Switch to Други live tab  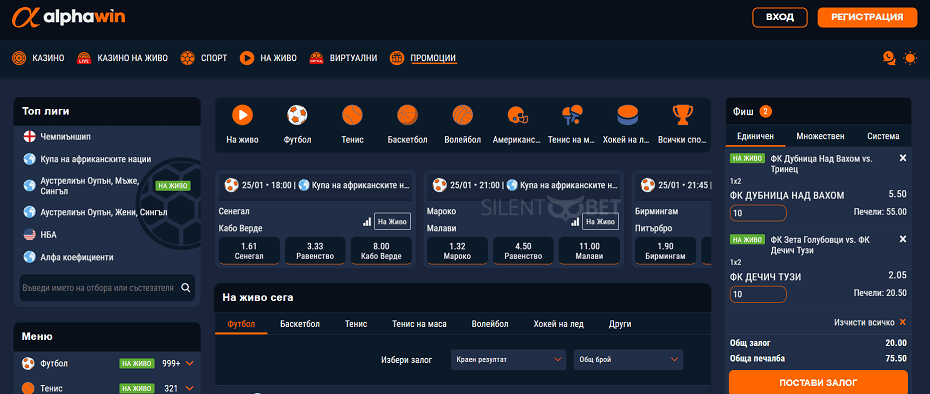pos(620,324)
